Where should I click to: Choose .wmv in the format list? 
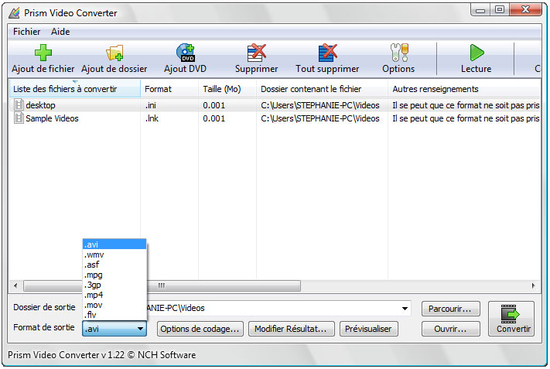tap(114, 254)
